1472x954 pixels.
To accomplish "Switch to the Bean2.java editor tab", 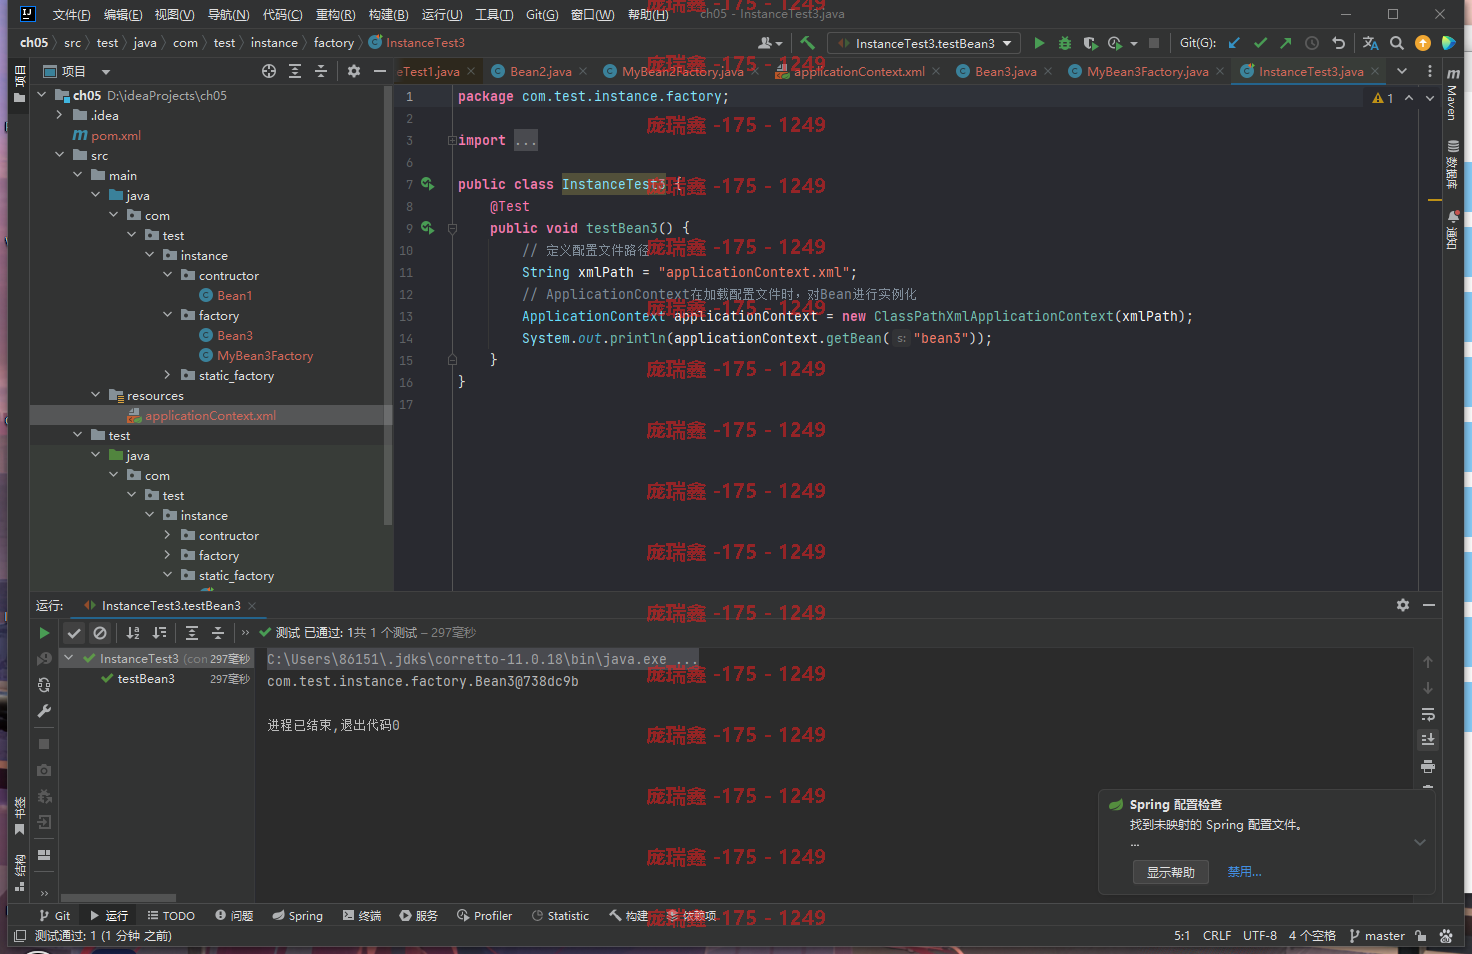I will [x=540, y=71].
